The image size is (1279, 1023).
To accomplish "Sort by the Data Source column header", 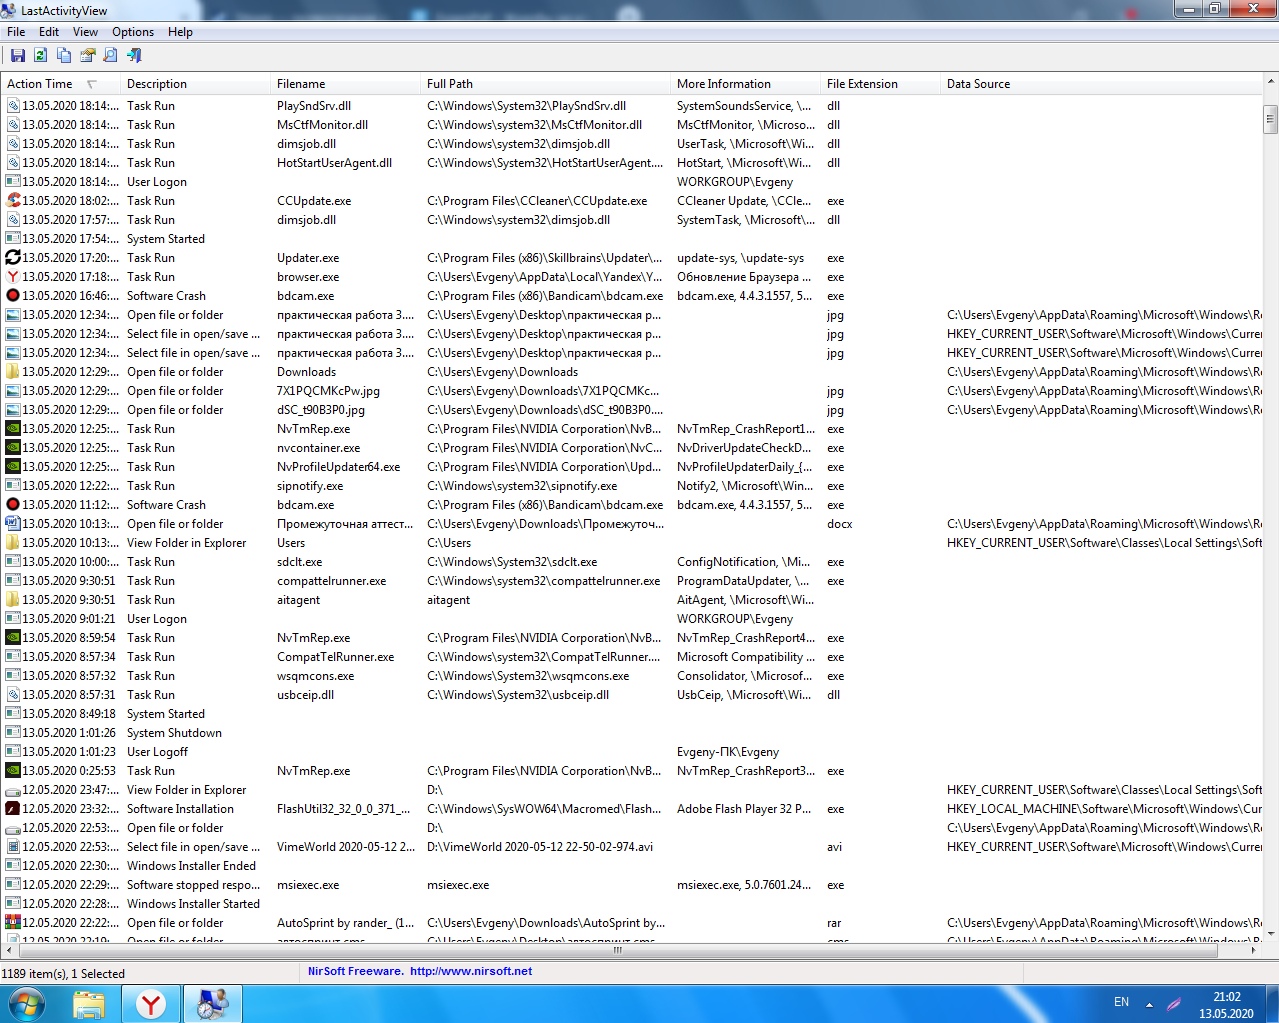I will [1100, 84].
